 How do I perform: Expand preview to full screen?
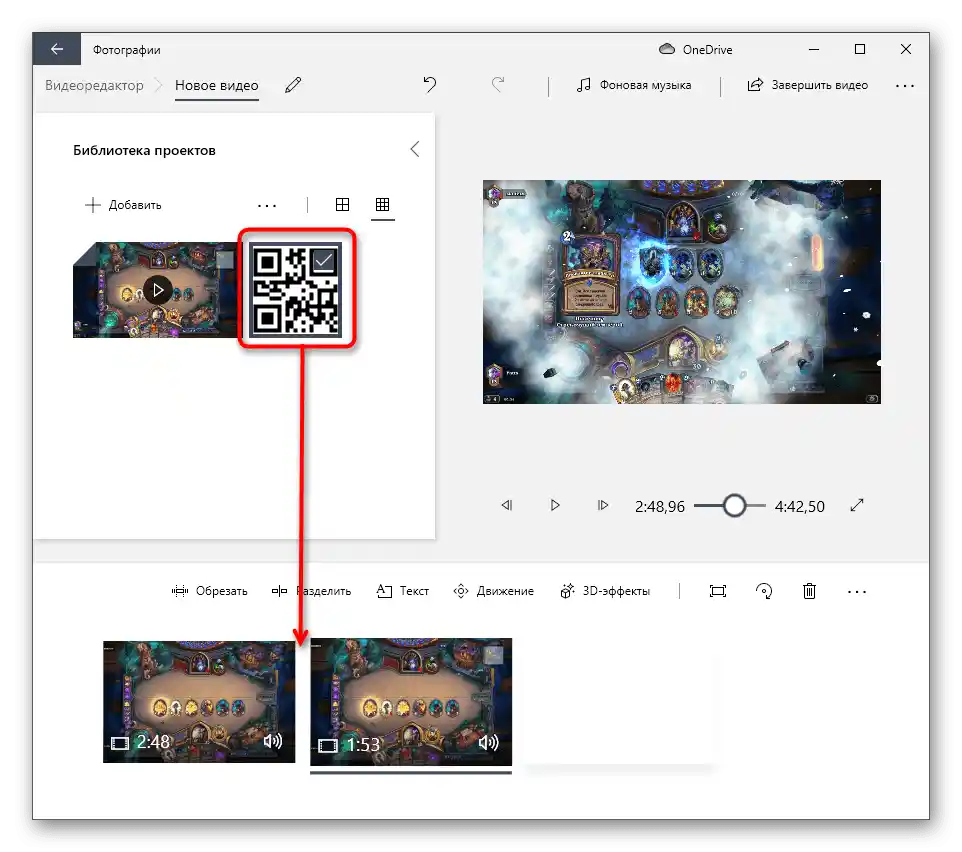pyautogui.click(x=857, y=505)
